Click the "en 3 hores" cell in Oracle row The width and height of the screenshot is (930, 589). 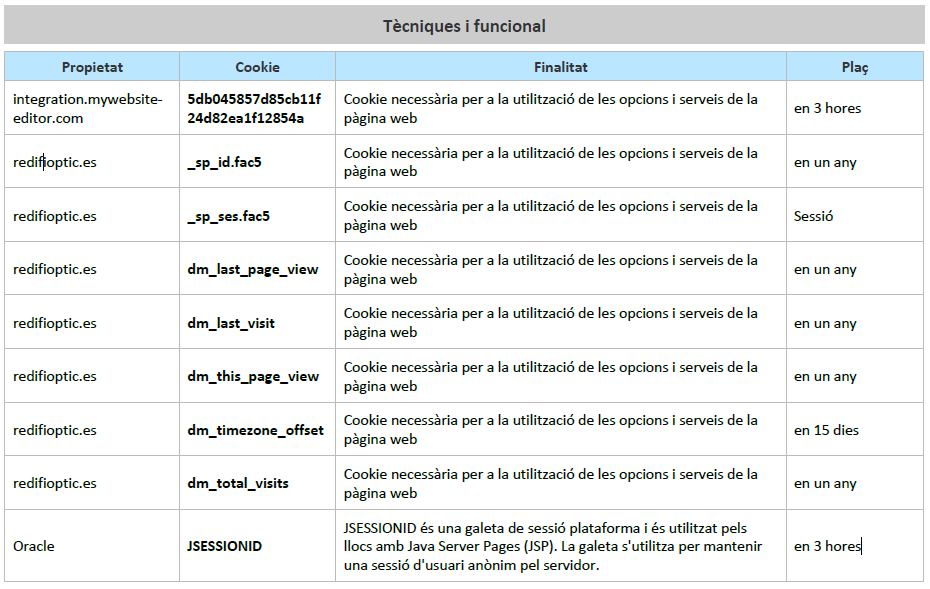[827, 546]
